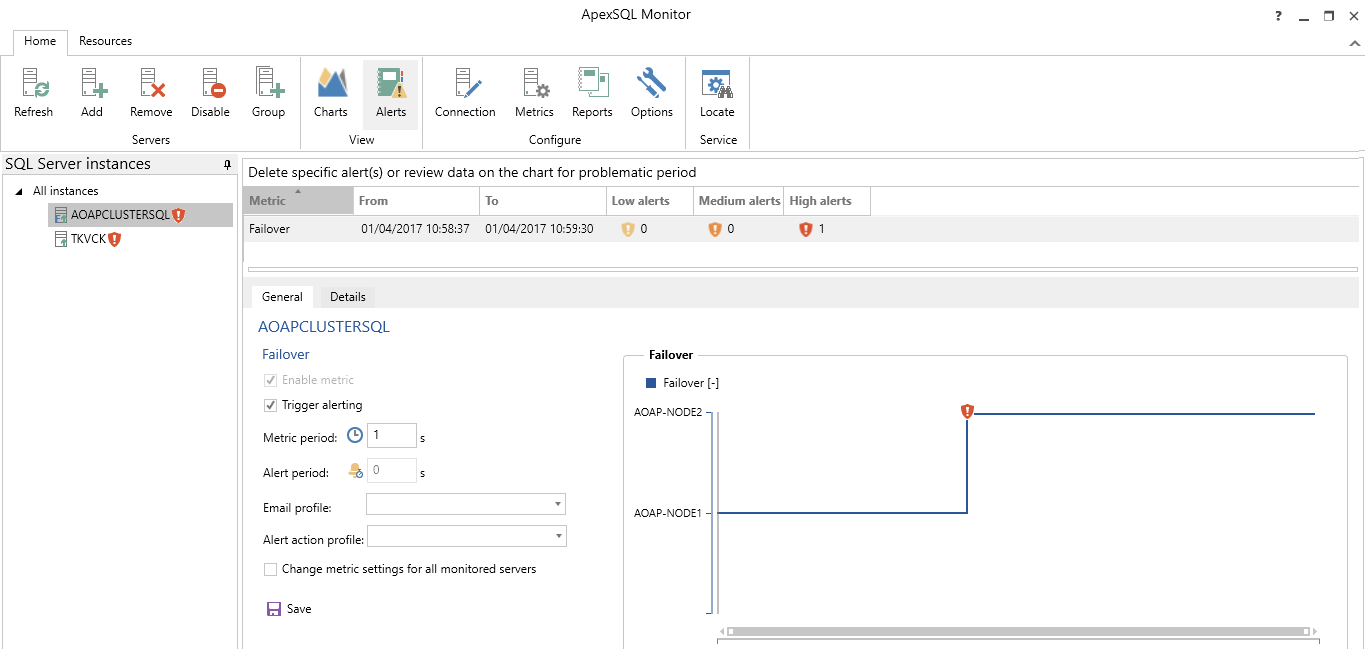Disable monitoring with the Disable icon
Screen dimensions: 1365x649
tap(210, 92)
